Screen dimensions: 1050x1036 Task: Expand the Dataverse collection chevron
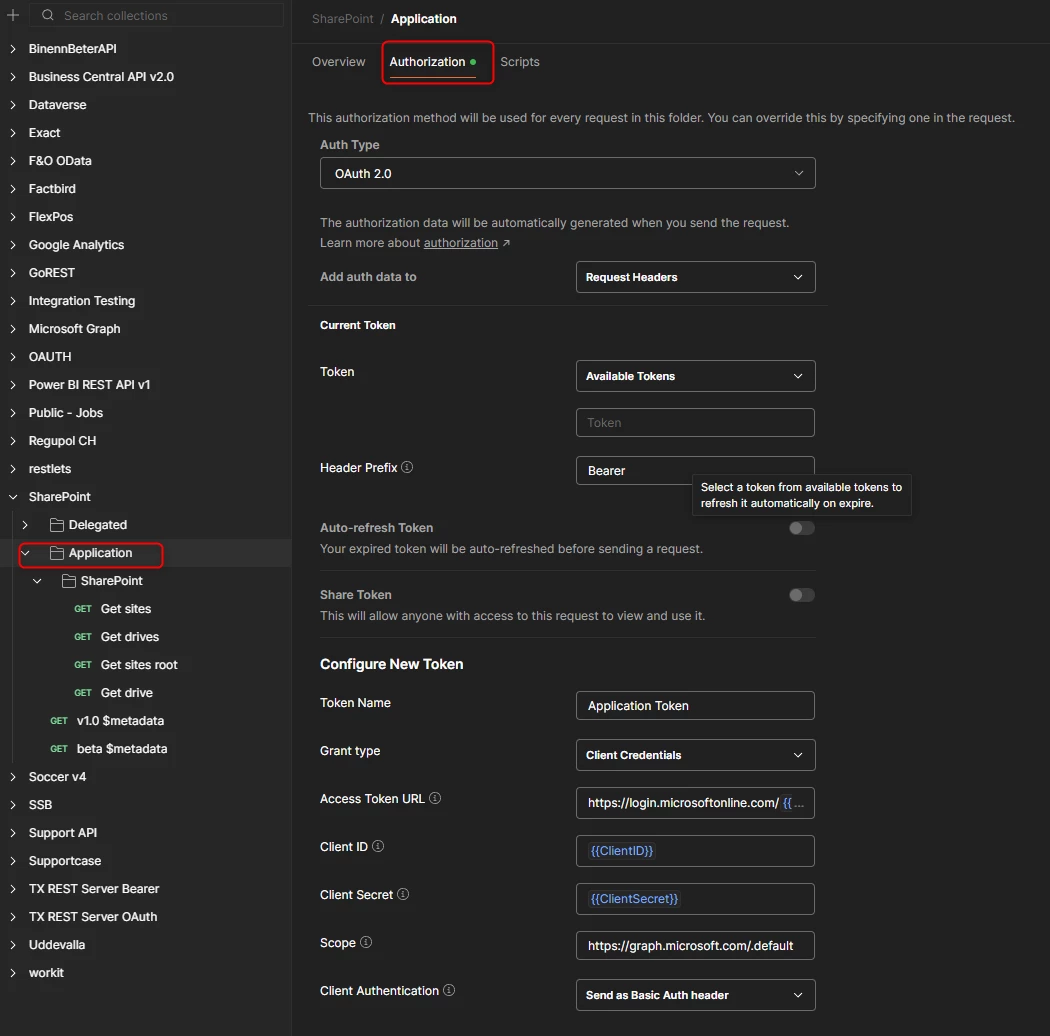(x=13, y=105)
